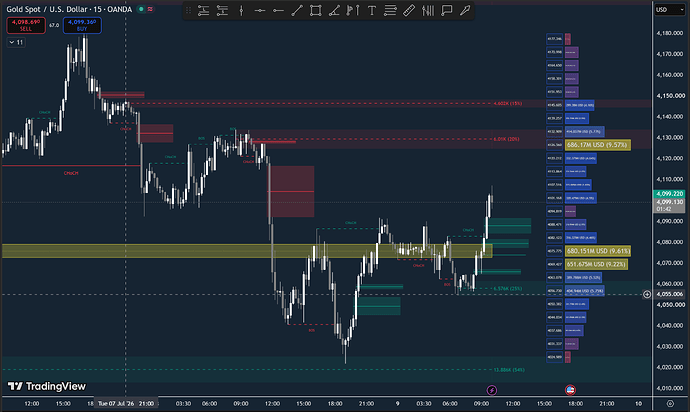Click the red approximate-data icon beside OANDA
The width and height of the screenshot is (690, 412).
(150, 9)
